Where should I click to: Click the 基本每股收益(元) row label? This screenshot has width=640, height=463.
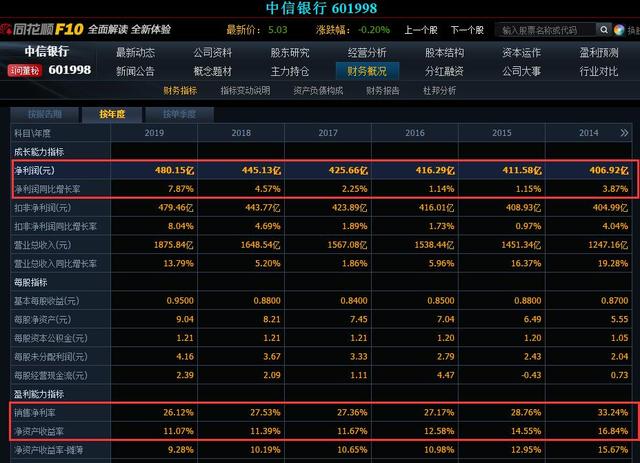47,301
